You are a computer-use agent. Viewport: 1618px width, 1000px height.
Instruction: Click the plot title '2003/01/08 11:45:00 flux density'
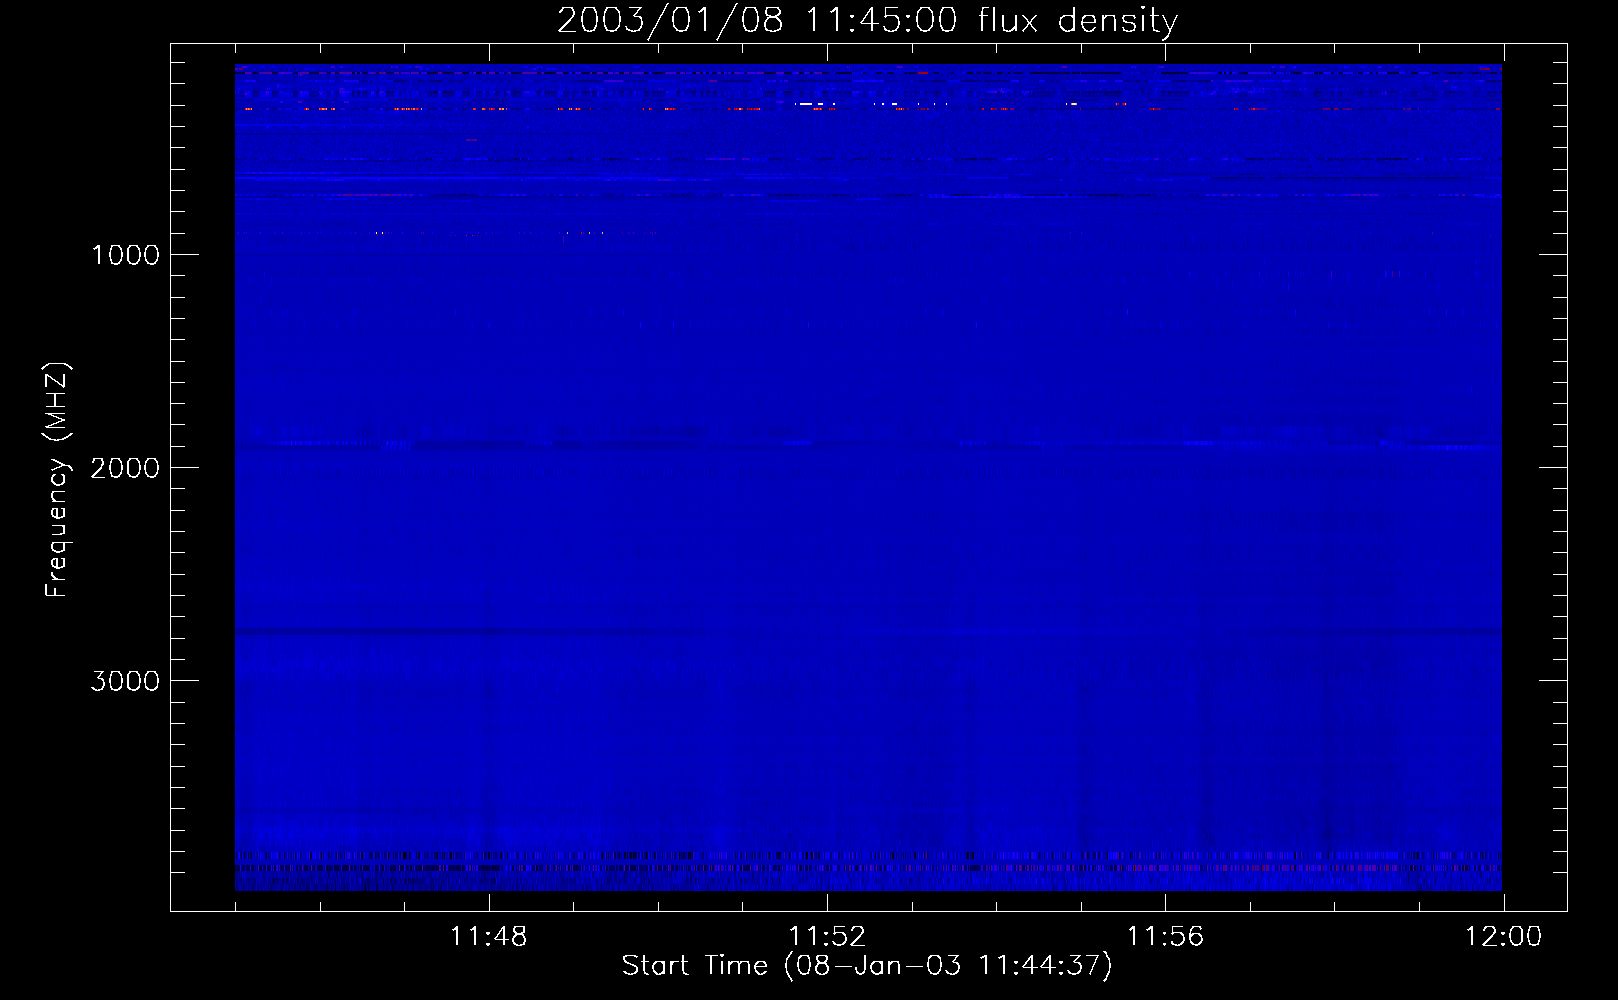(x=867, y=21)
